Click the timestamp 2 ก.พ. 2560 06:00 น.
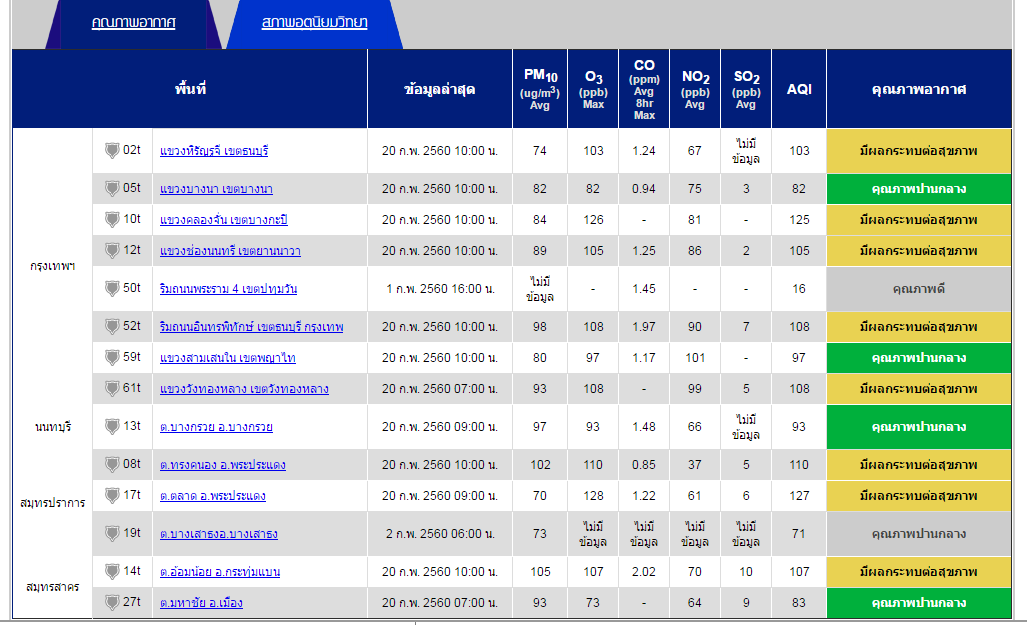This screenshot has width=1027, height=625. (439, 533)
